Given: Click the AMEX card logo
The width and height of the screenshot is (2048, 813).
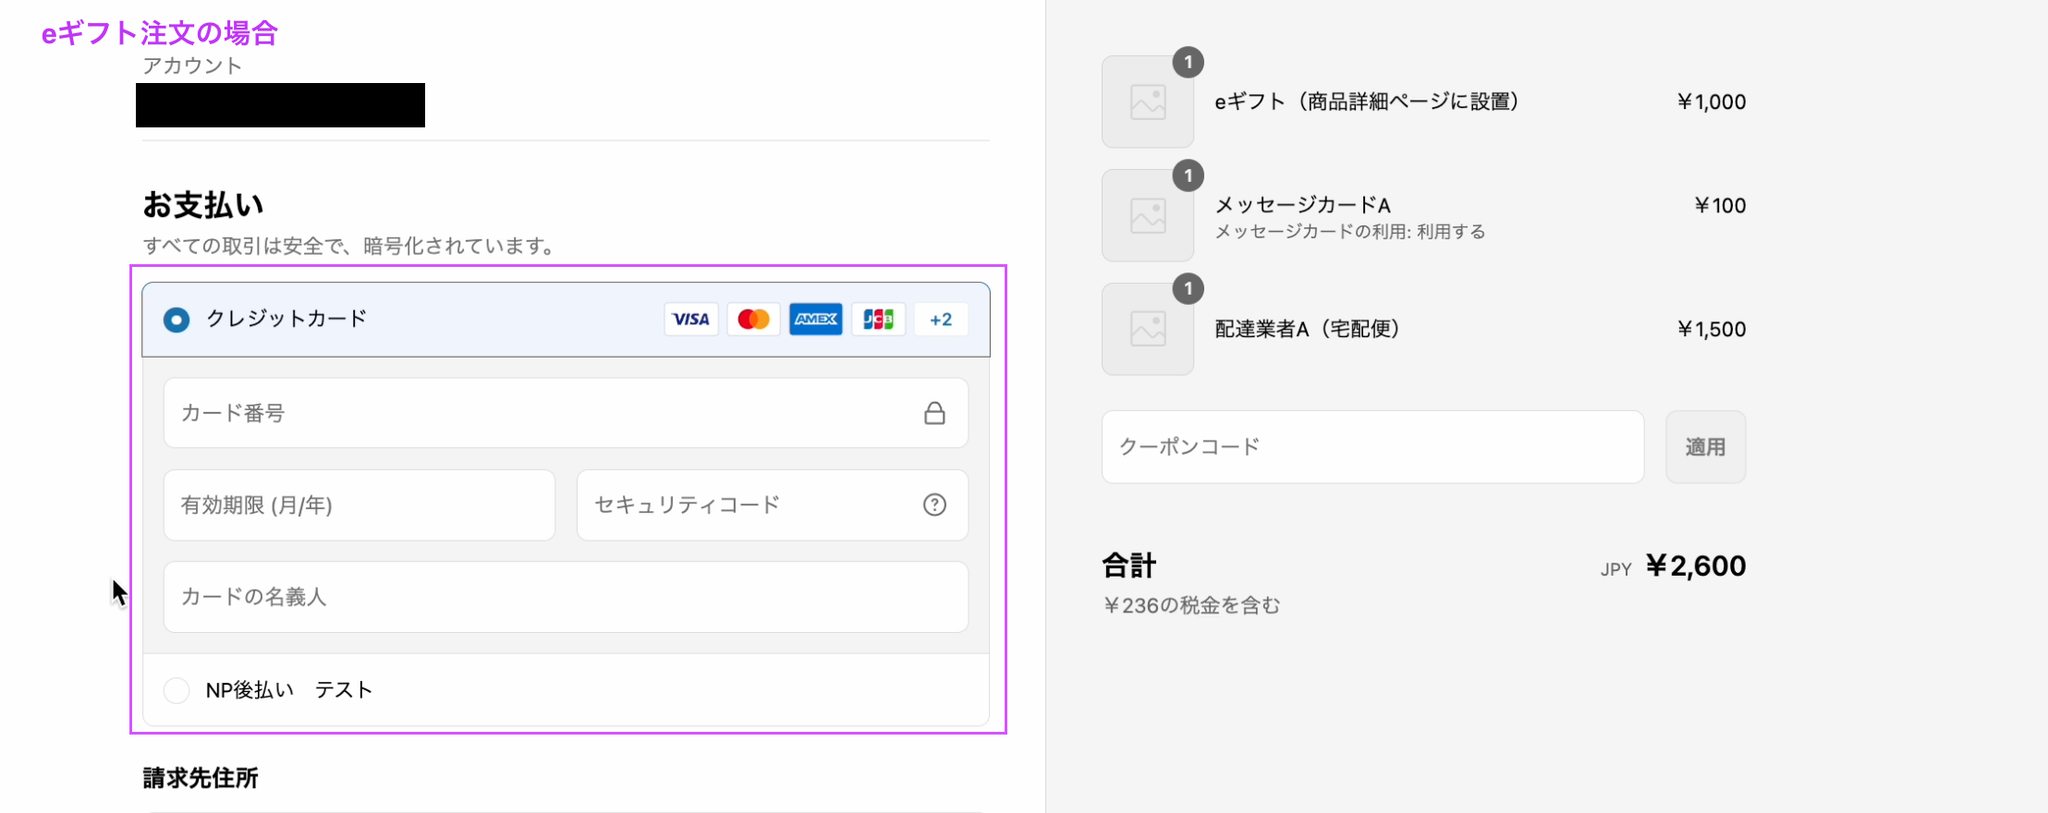Looking at the screenshot, I should tap(816, 319).
